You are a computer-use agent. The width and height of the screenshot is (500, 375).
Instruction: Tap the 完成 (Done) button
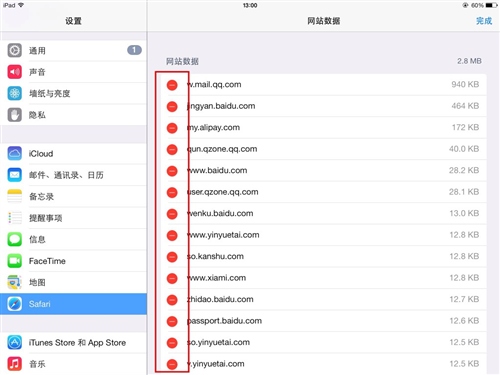[x=484, y=21]
